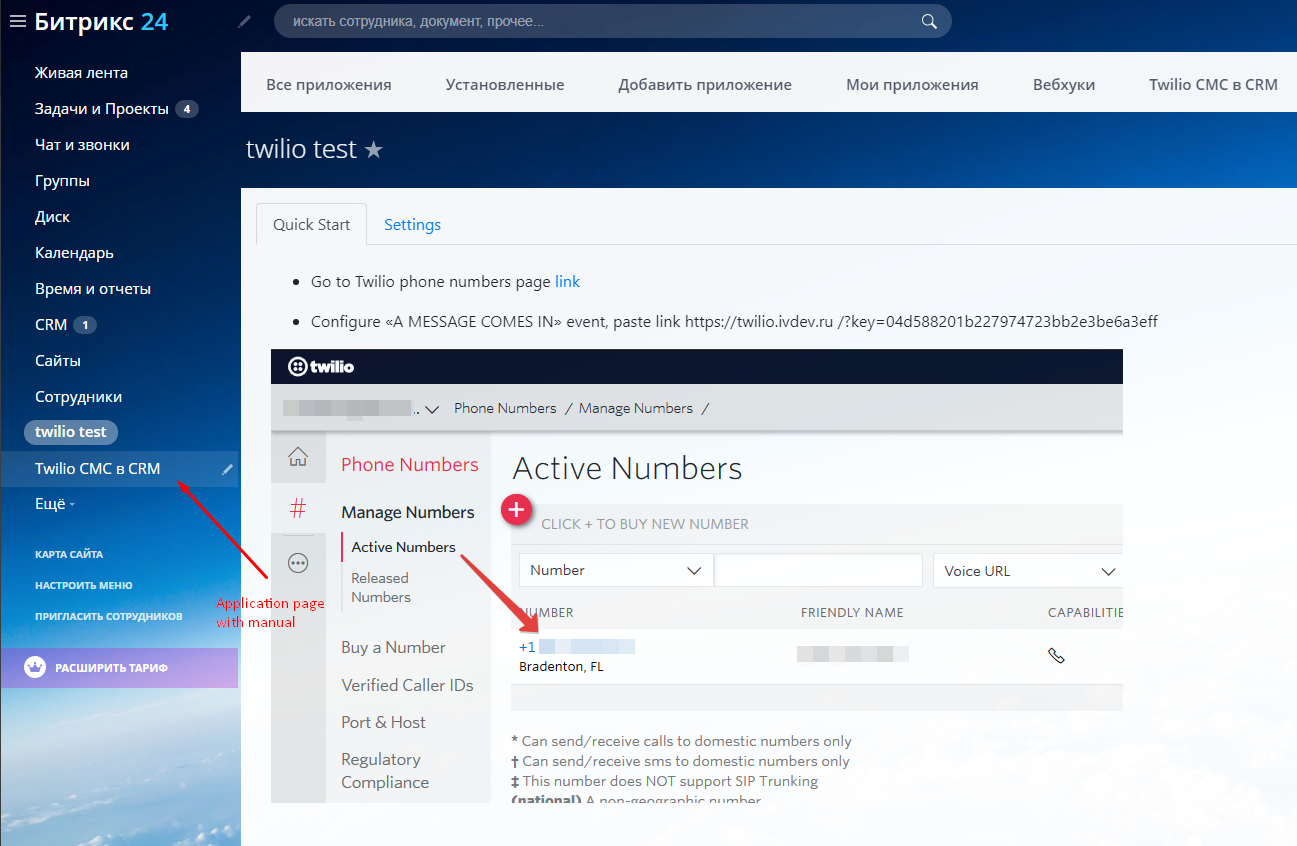Click the Phone Numbers breadcrumb in Twilio
The image size is (1297, 846).
[x=505, y=408]
